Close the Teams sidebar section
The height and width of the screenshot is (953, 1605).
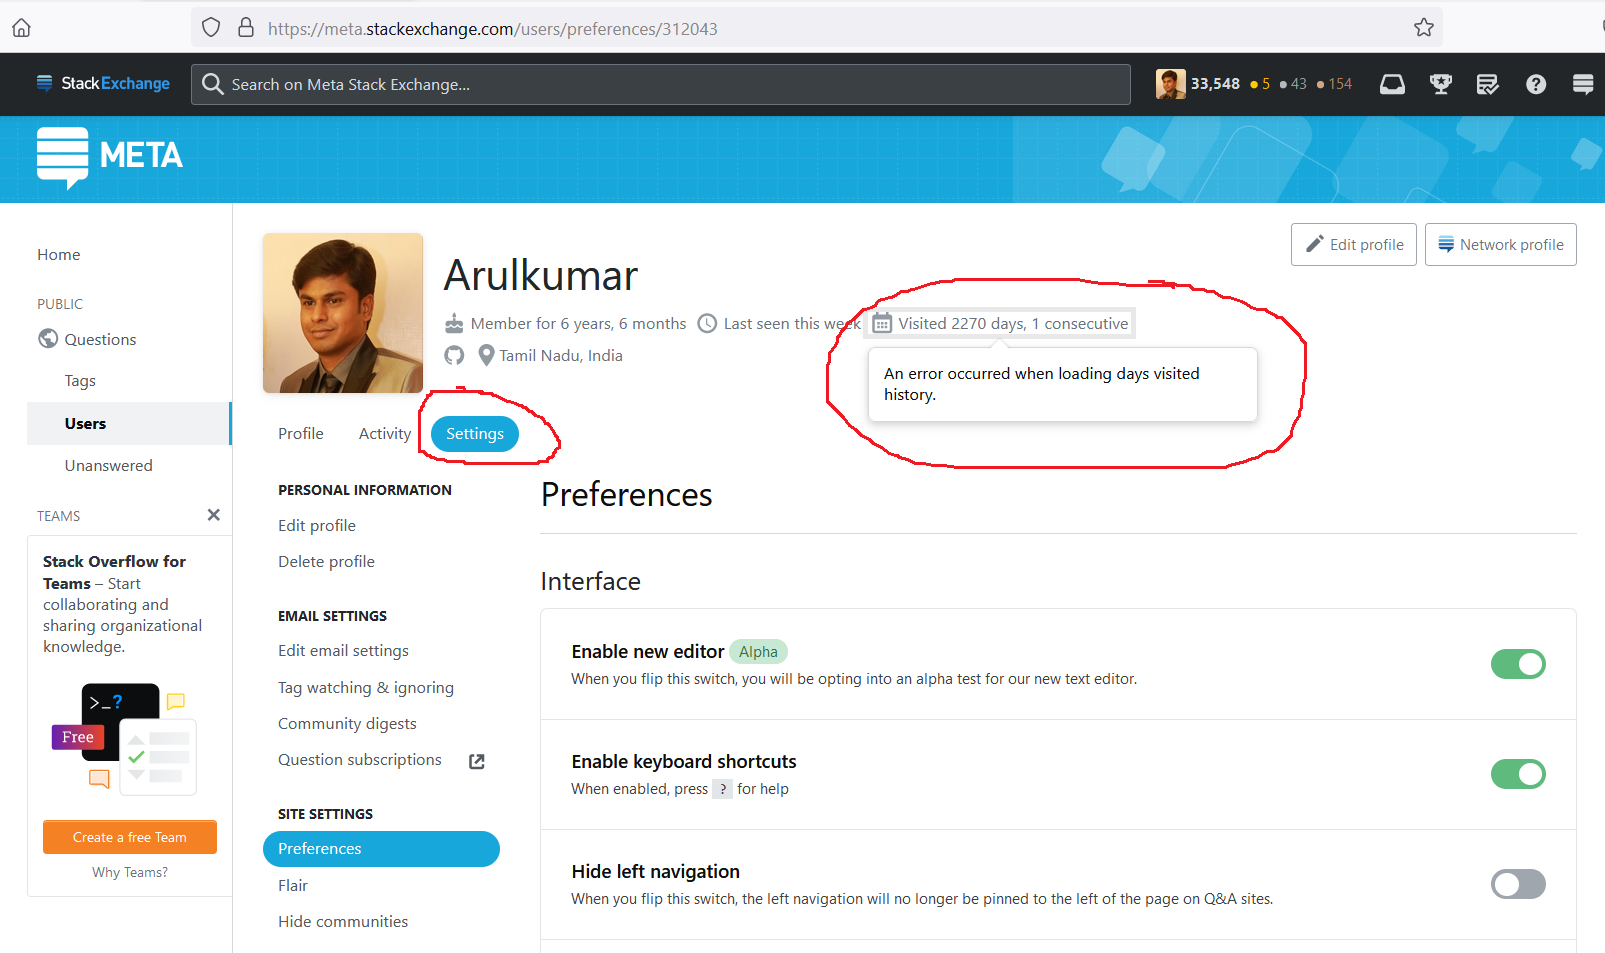click(213, 515)
